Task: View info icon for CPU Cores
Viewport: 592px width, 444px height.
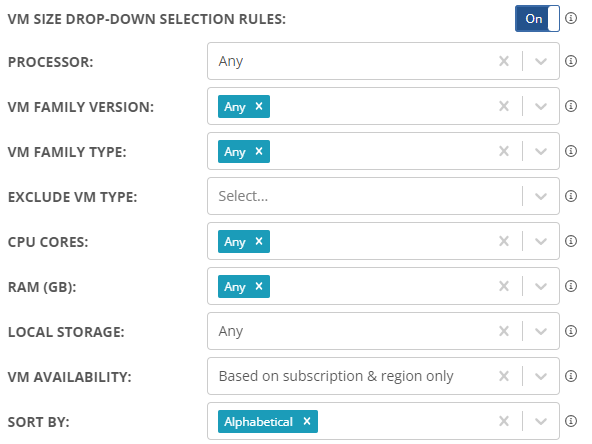Action: (570, 241)
